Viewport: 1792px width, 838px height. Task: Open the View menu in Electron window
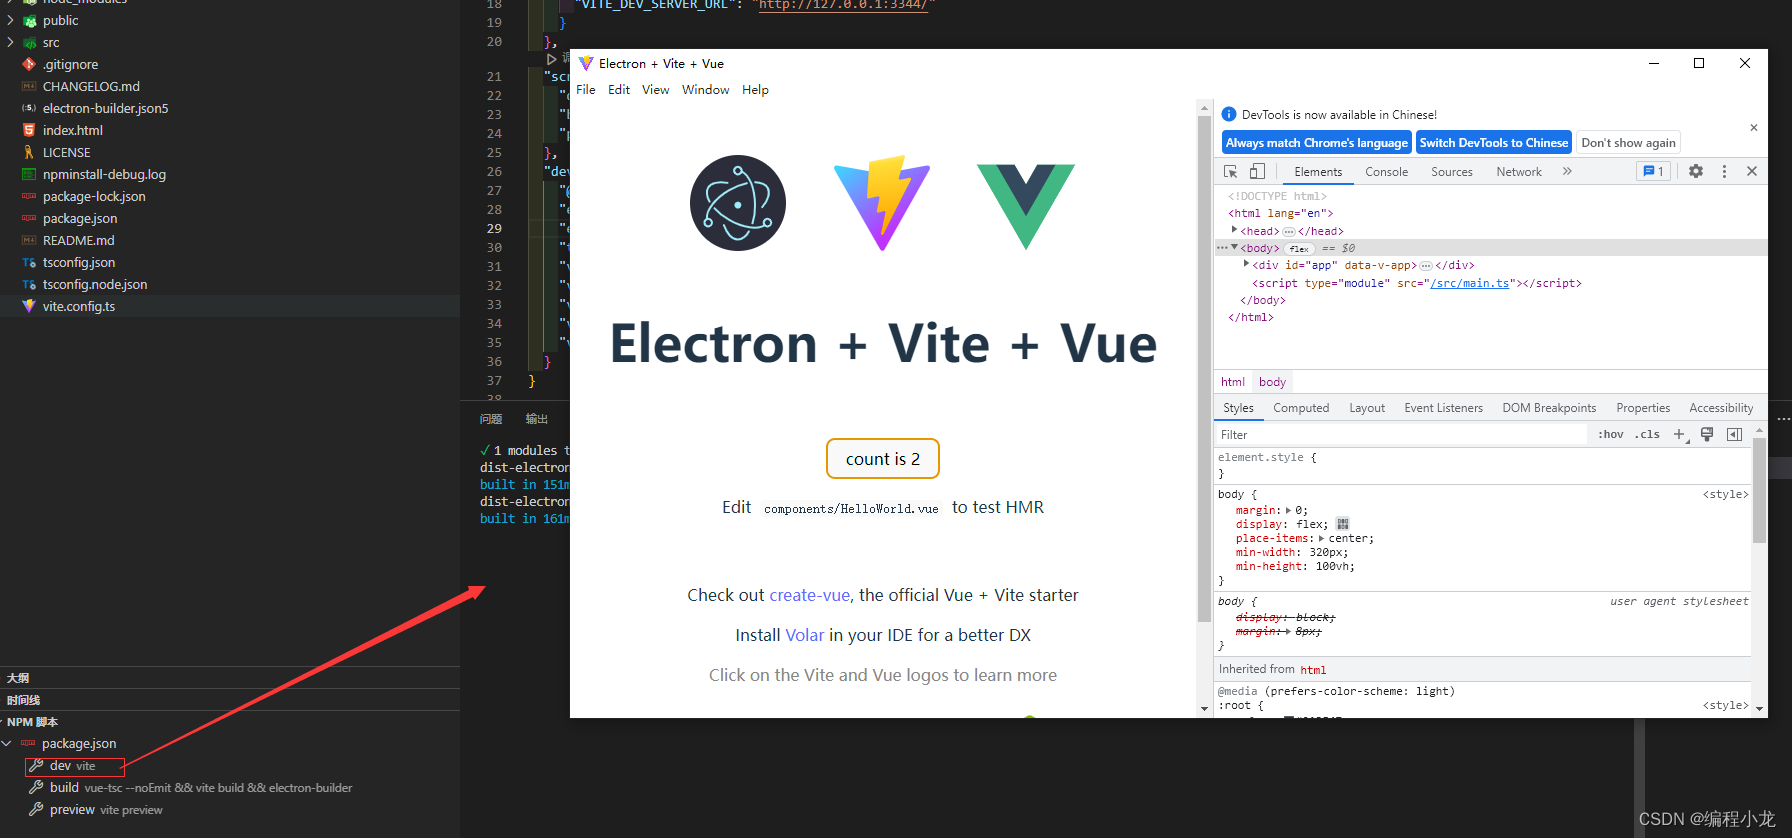pyautogui.click(x=655, y=90)
